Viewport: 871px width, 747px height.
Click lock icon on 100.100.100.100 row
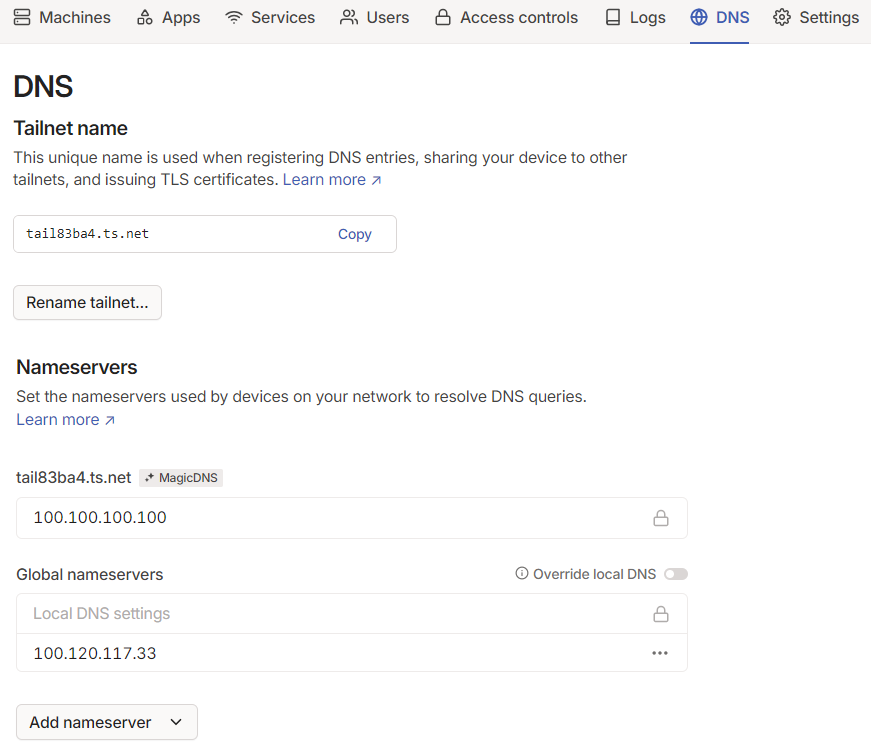pos(660,518)
